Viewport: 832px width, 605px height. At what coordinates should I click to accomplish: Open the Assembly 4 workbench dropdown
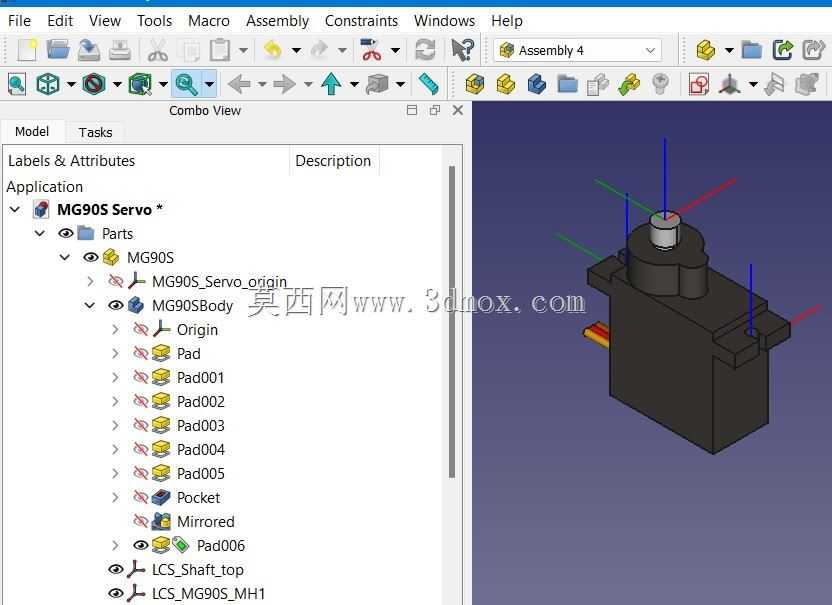[x=577, y=50]
